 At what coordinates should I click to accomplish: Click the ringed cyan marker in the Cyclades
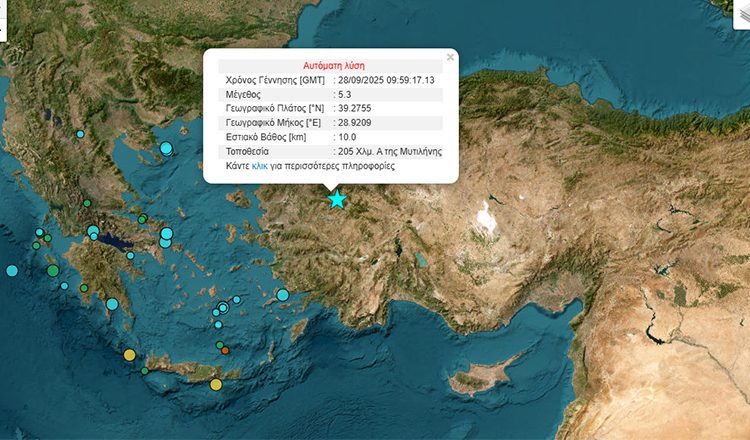point(223,309)
